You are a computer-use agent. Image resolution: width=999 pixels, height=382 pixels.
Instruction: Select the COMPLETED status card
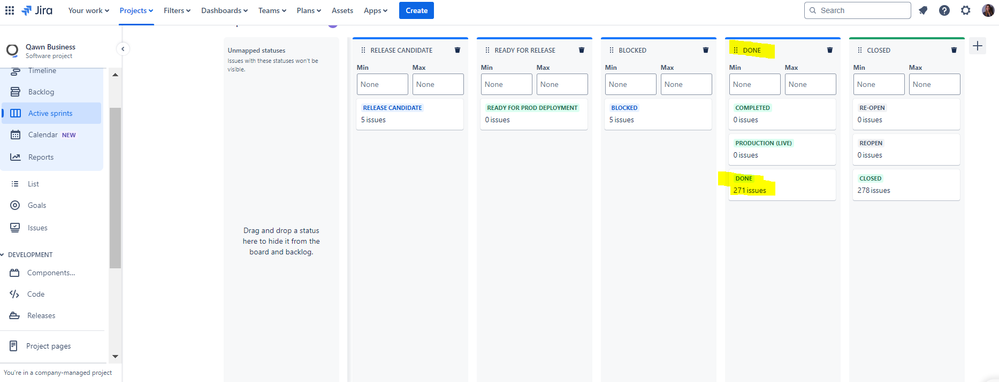click(782, 114)
